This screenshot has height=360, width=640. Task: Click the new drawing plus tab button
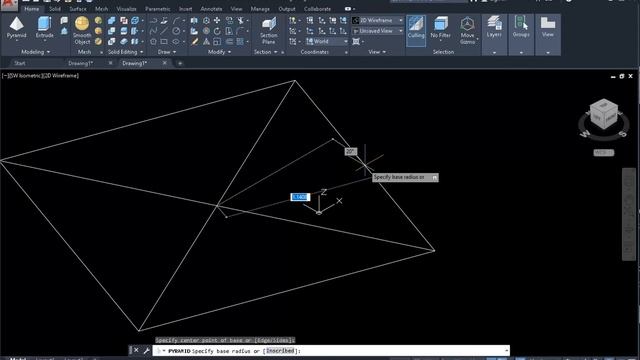point(180,63)
